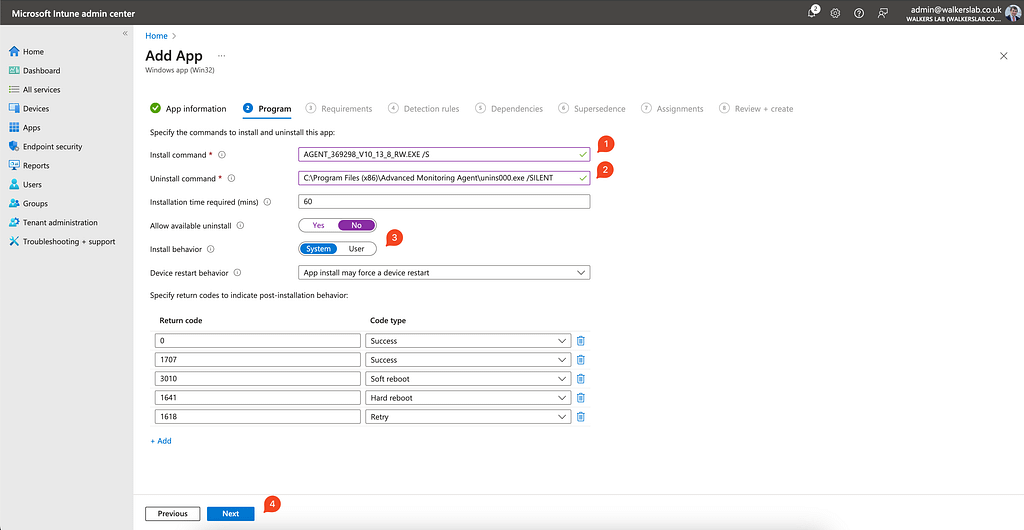Delete the return code 1707 row
Viewport: 1024px width, 530px height.
pyautogui.click(x=580, y=360)
